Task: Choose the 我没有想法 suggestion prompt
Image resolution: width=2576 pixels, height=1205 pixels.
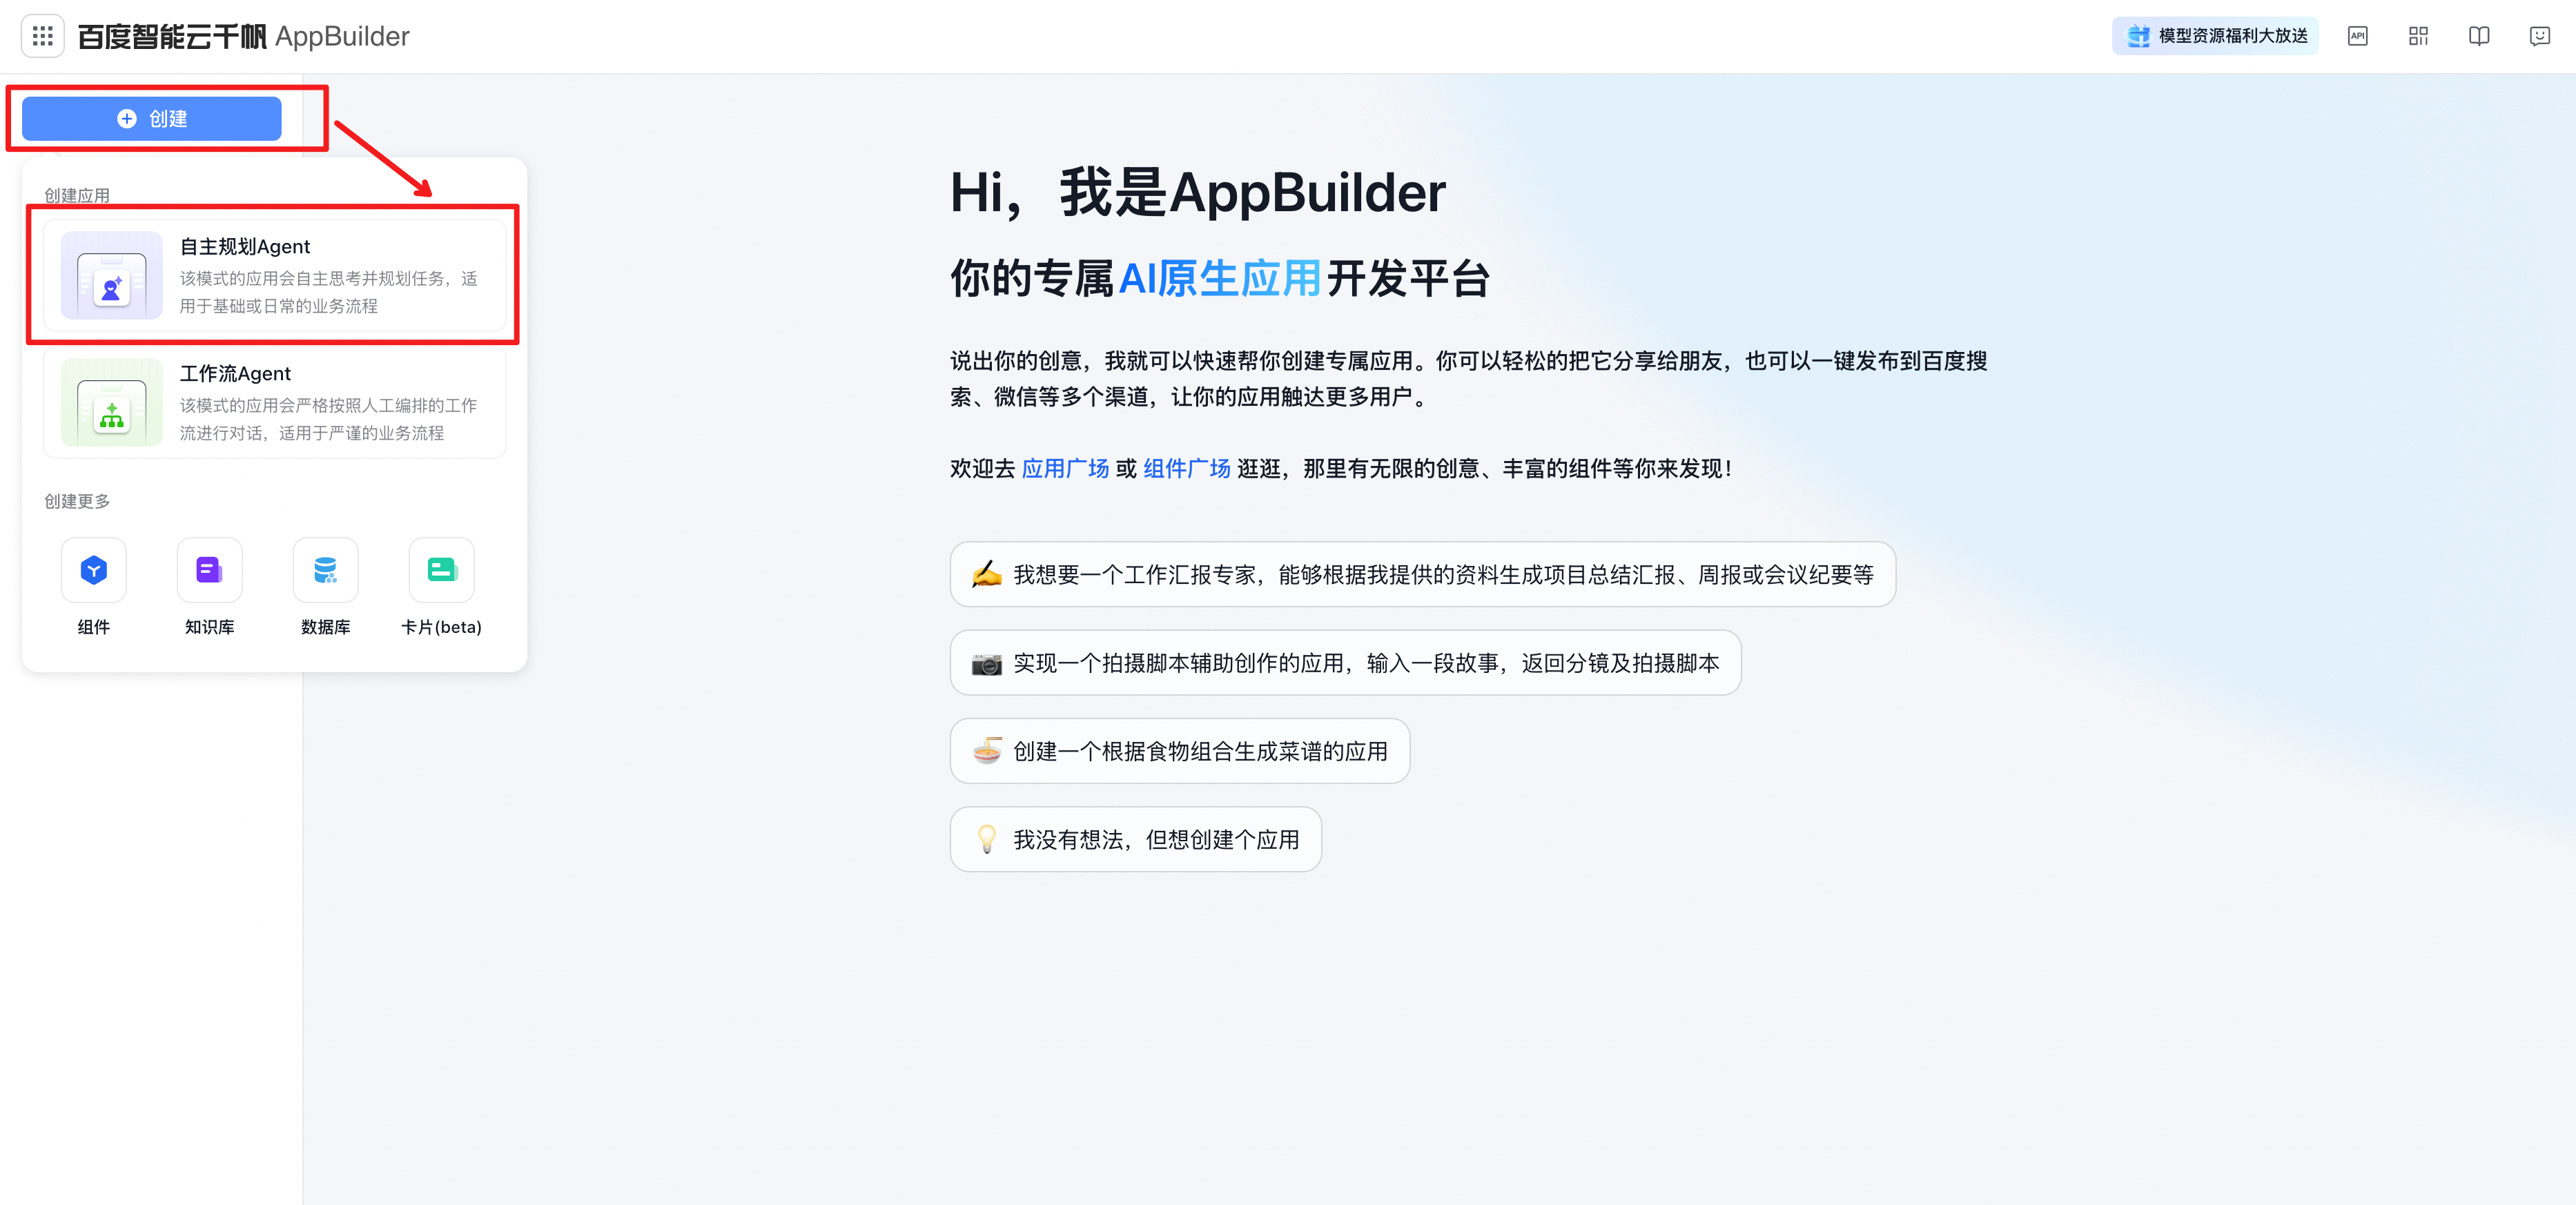Action: 1136,839
